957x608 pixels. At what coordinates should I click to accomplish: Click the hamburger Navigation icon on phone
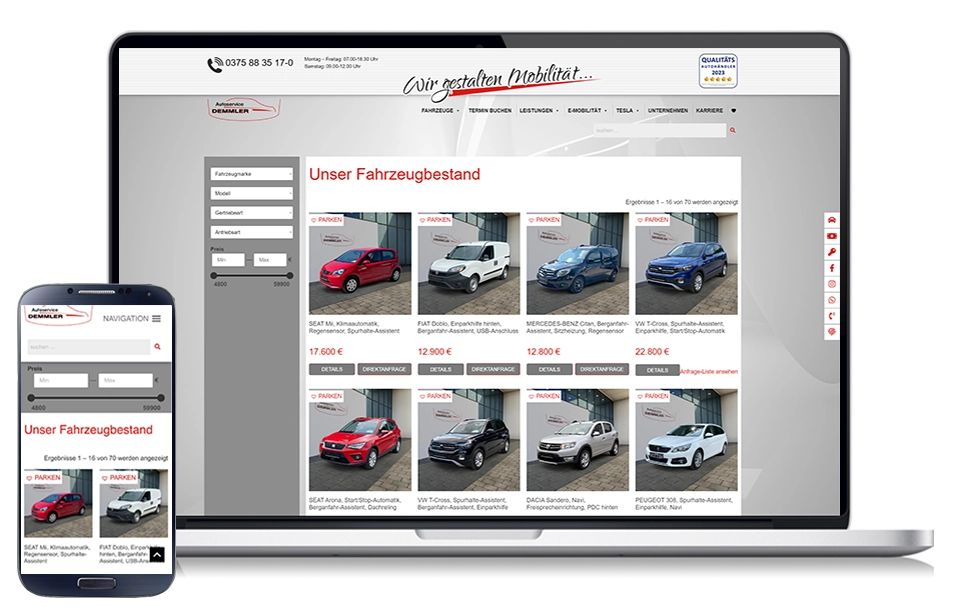point(156,319)
